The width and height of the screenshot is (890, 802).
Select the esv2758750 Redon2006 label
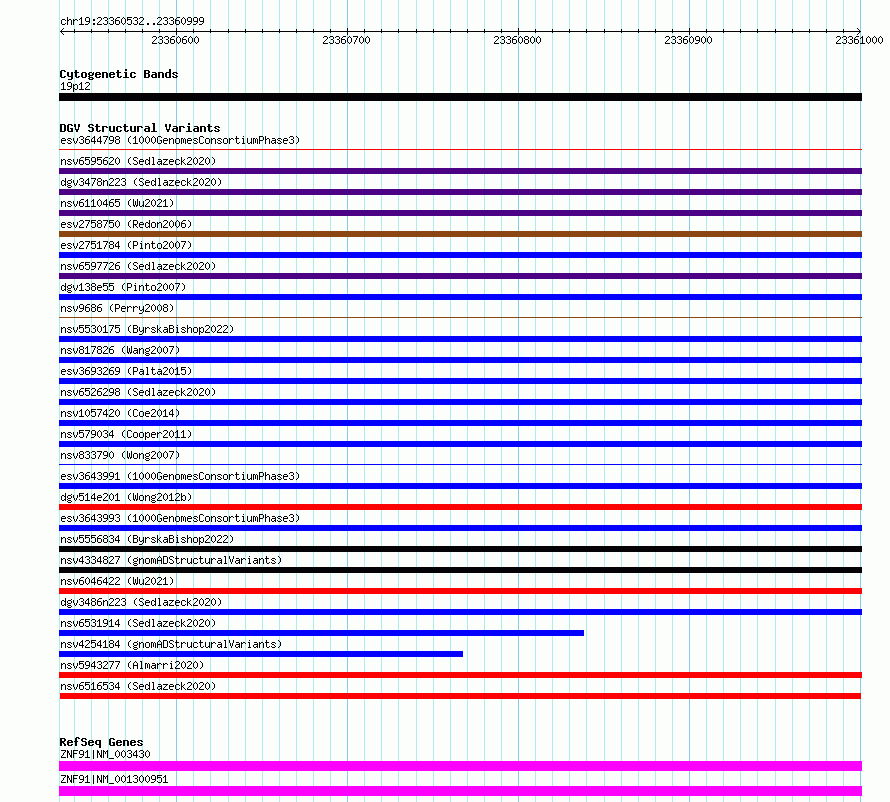tap(126, 224)
